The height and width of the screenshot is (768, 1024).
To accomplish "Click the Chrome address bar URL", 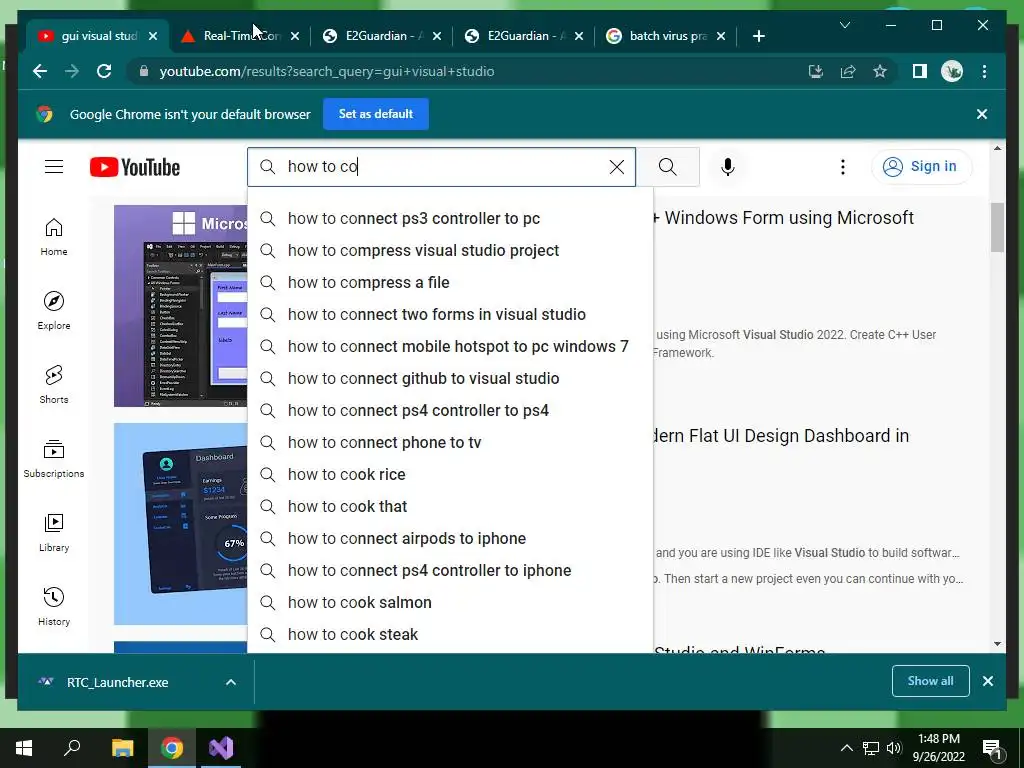I will pyautogui.click(x=327, y=71).
